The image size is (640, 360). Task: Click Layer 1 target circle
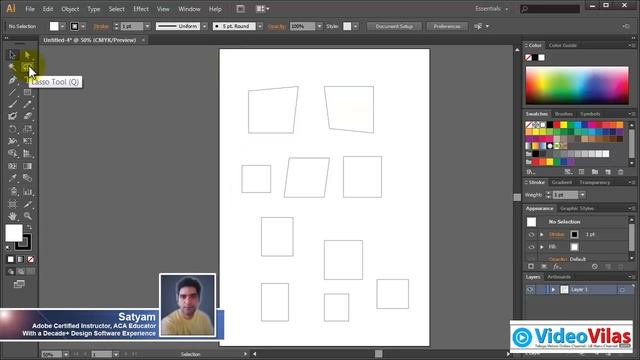(622, 290)
